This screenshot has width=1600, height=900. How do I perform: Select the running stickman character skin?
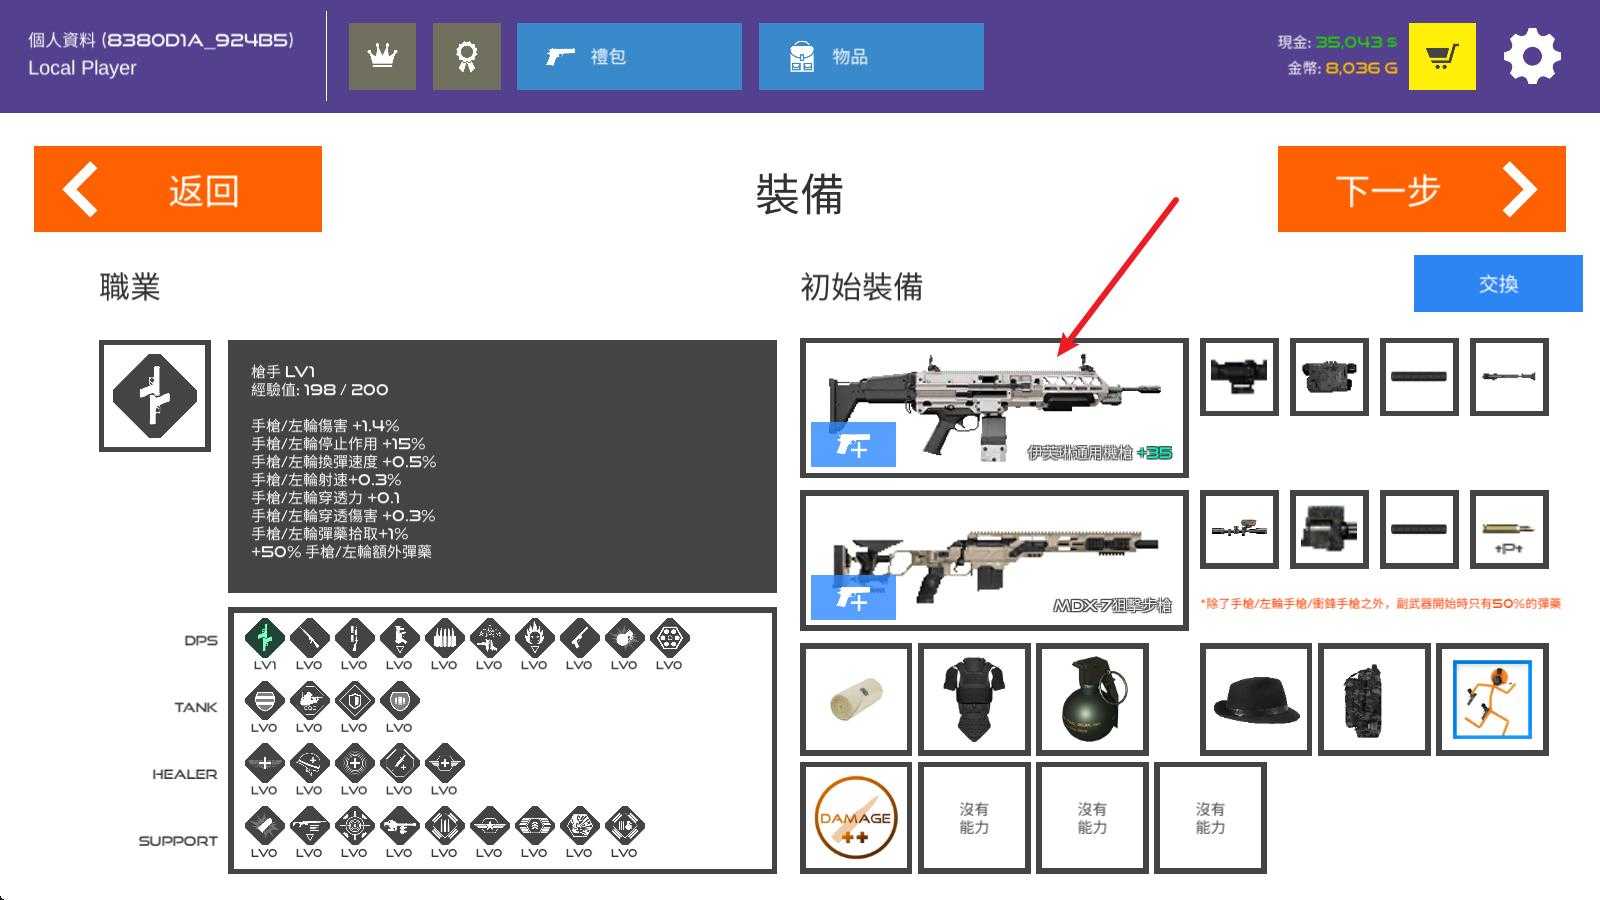1492,699
